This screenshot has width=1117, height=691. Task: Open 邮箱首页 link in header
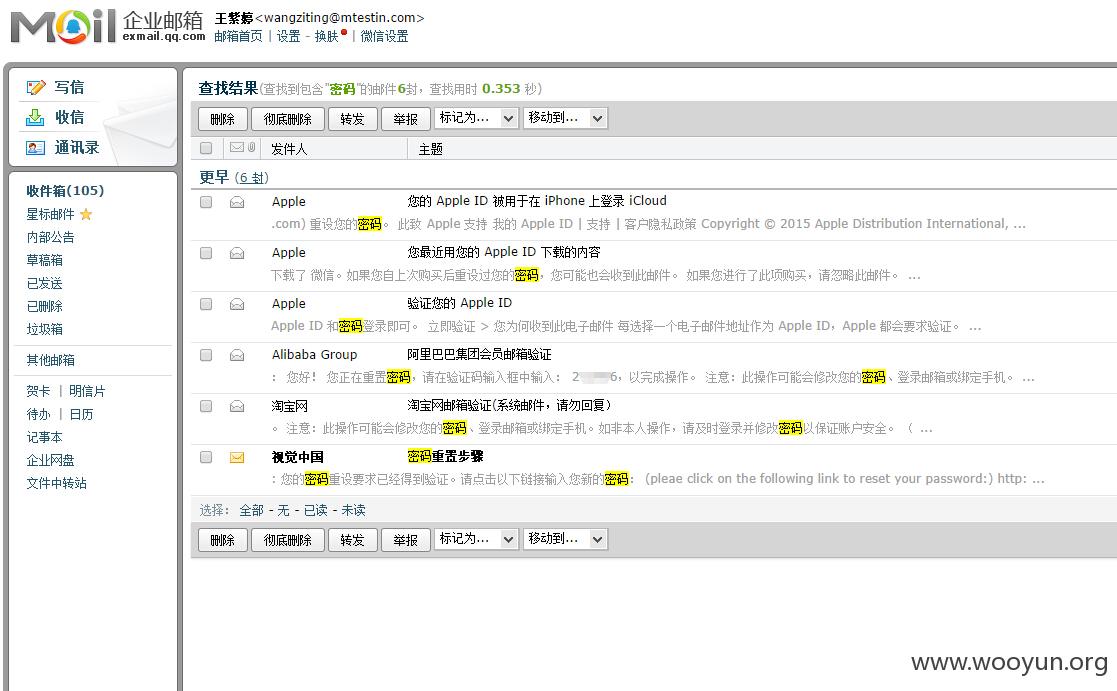(x=238, y=36)
